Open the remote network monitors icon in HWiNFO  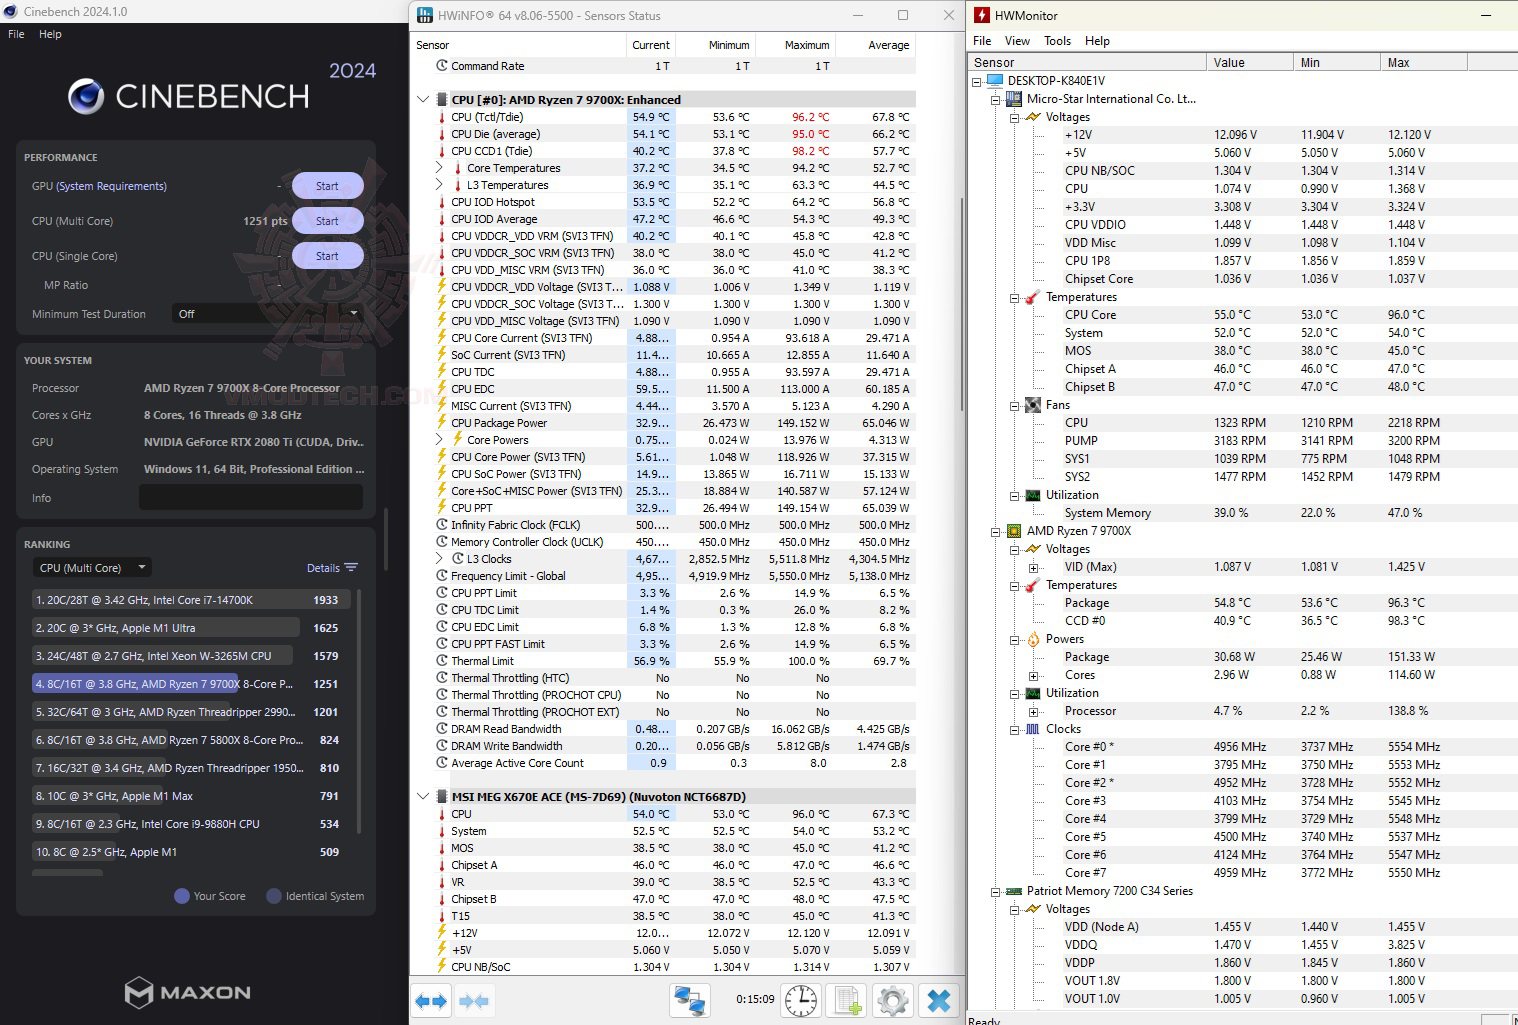click(690, 1000)
